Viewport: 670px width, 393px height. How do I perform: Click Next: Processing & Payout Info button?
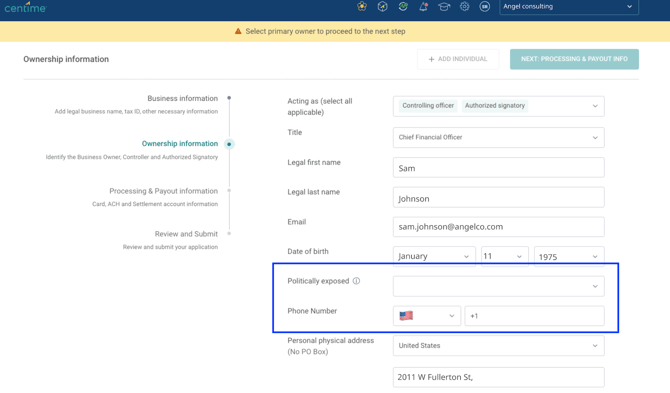click(574, 59)
